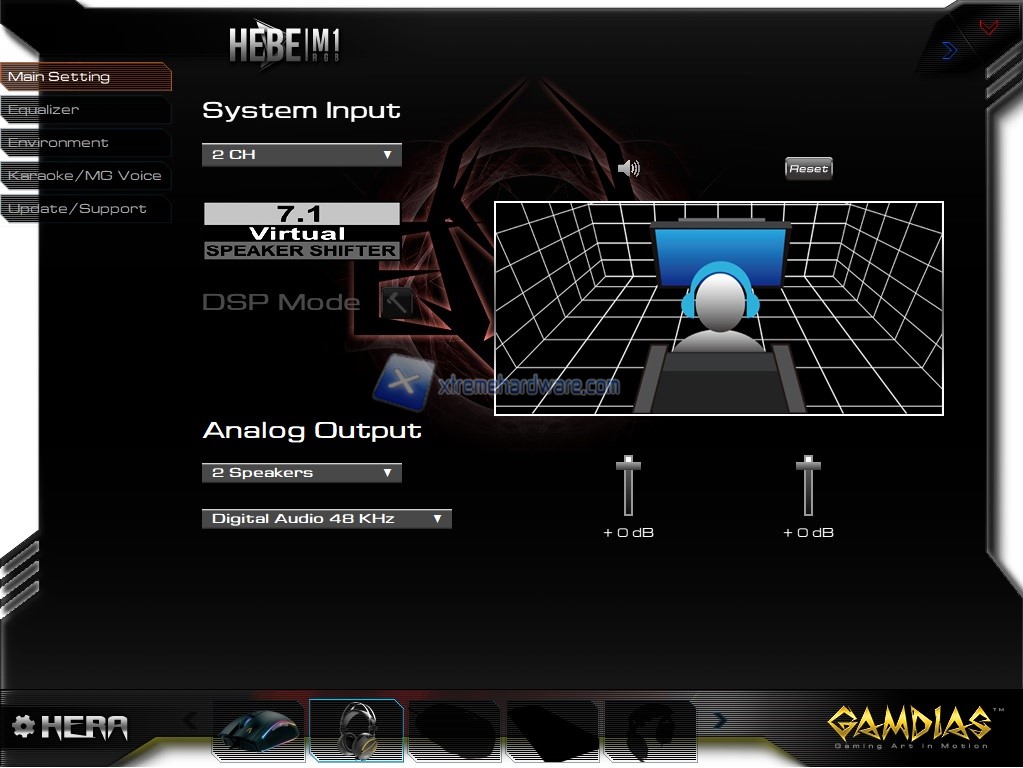The image size is (1023, 768).
Task: Click the DSP Mode hammer icon
Action: [x=396, y=301]
